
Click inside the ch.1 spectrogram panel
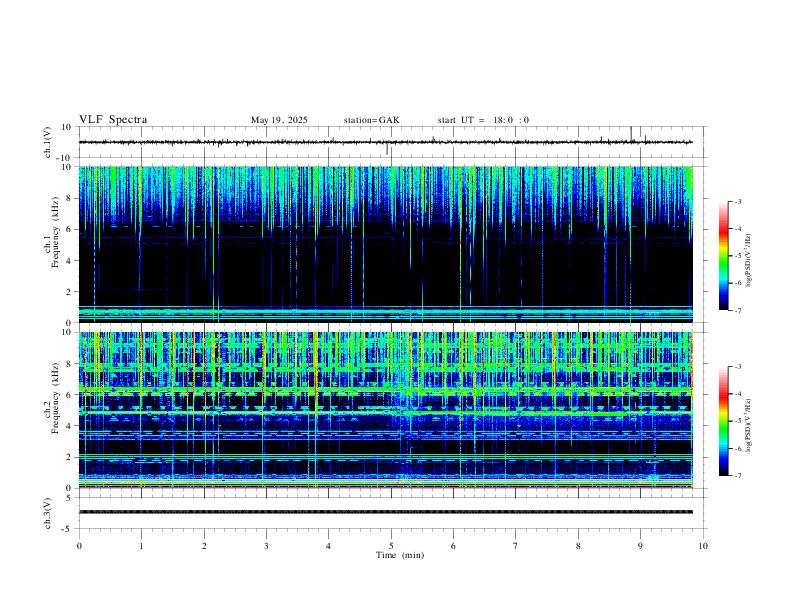[385, 244]
